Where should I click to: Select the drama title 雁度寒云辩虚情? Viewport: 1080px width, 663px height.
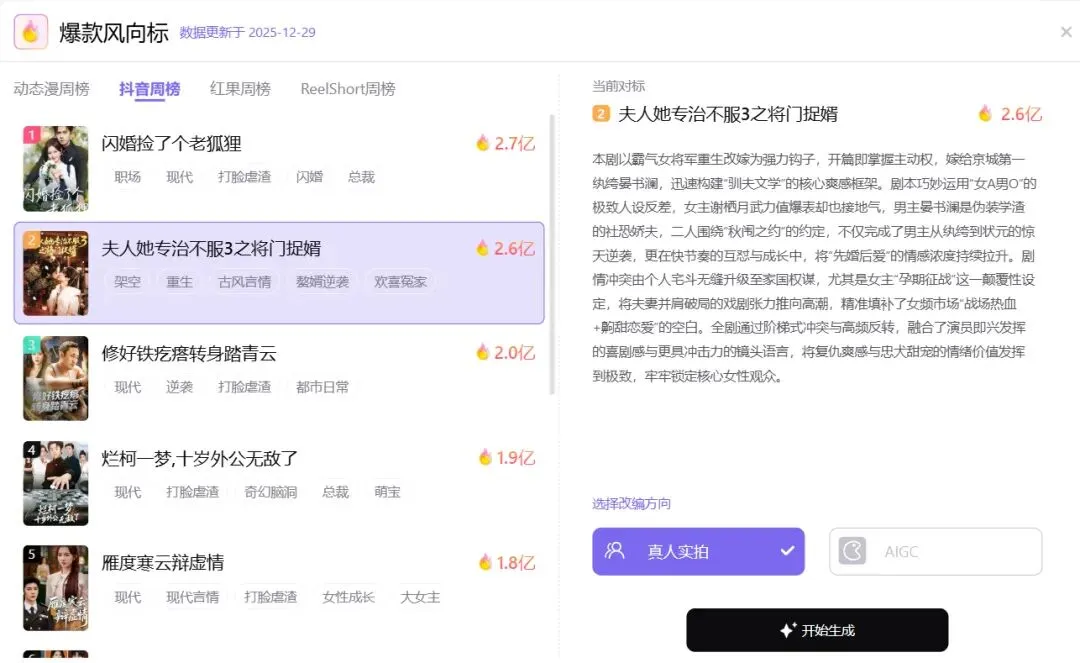tap(163, 562)
